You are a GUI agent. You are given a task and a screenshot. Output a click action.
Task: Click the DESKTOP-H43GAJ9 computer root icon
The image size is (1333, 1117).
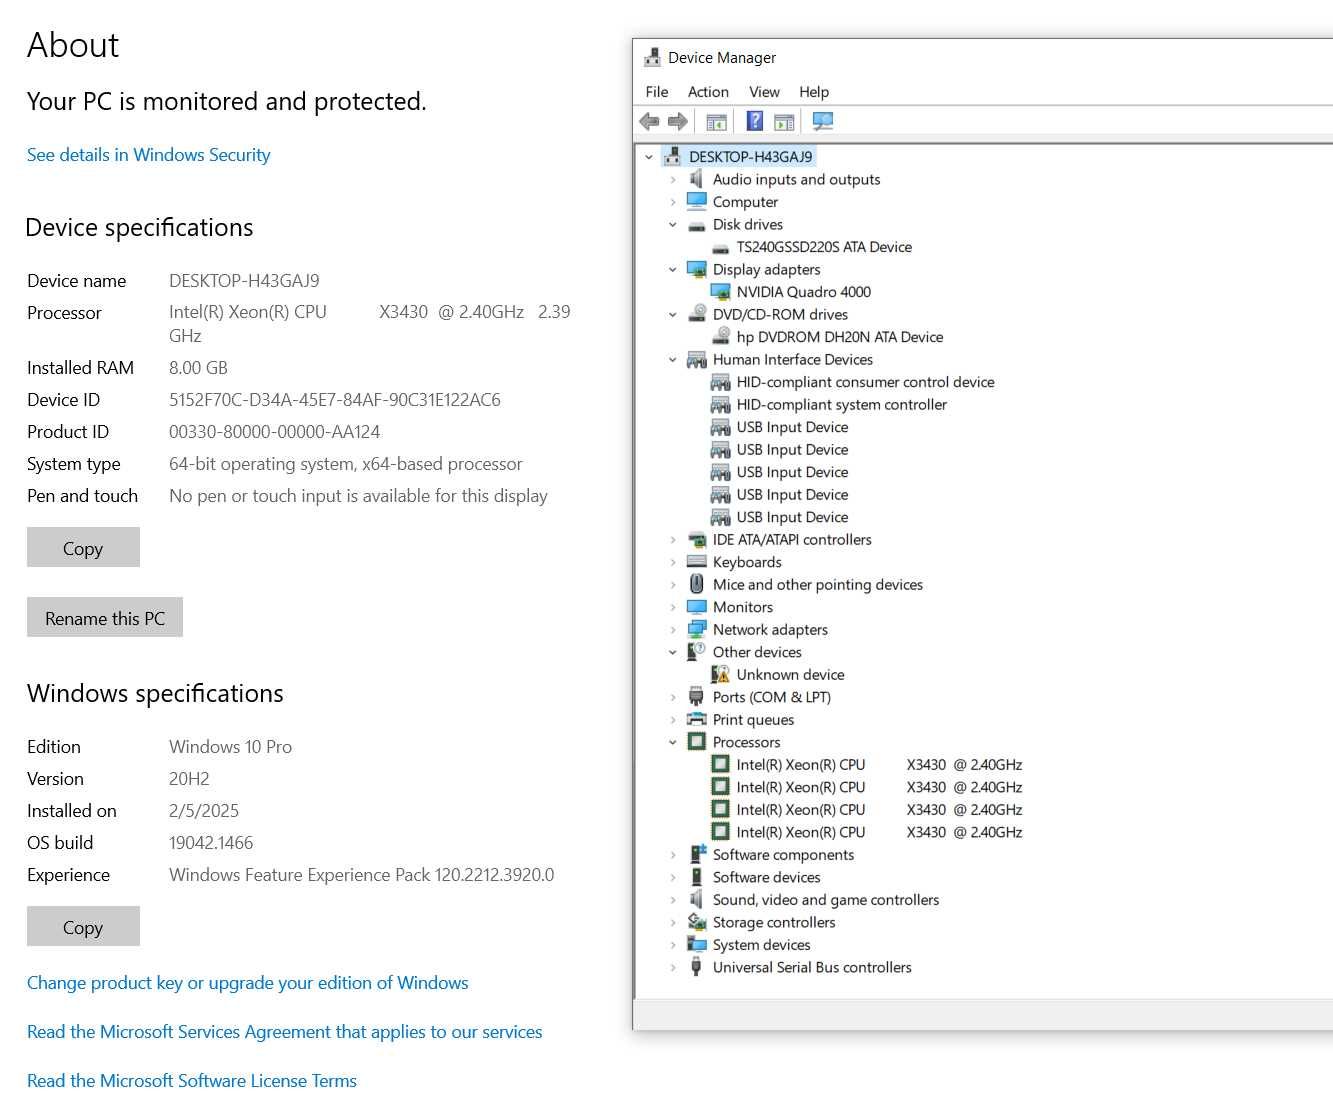pos(673,156)
